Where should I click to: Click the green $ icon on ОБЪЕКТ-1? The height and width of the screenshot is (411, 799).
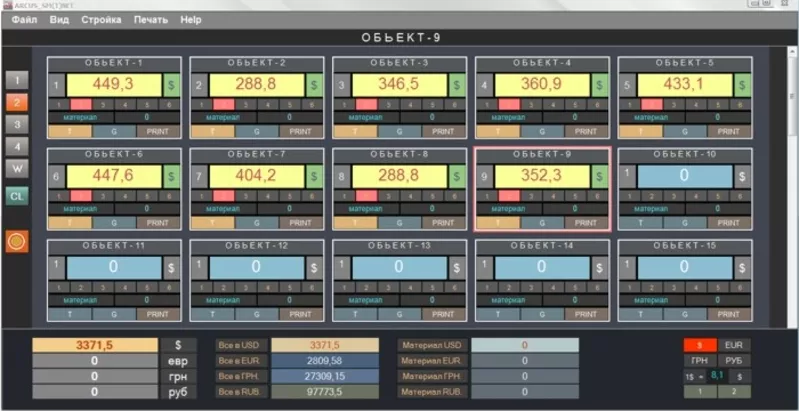click(x=171, y=86)
